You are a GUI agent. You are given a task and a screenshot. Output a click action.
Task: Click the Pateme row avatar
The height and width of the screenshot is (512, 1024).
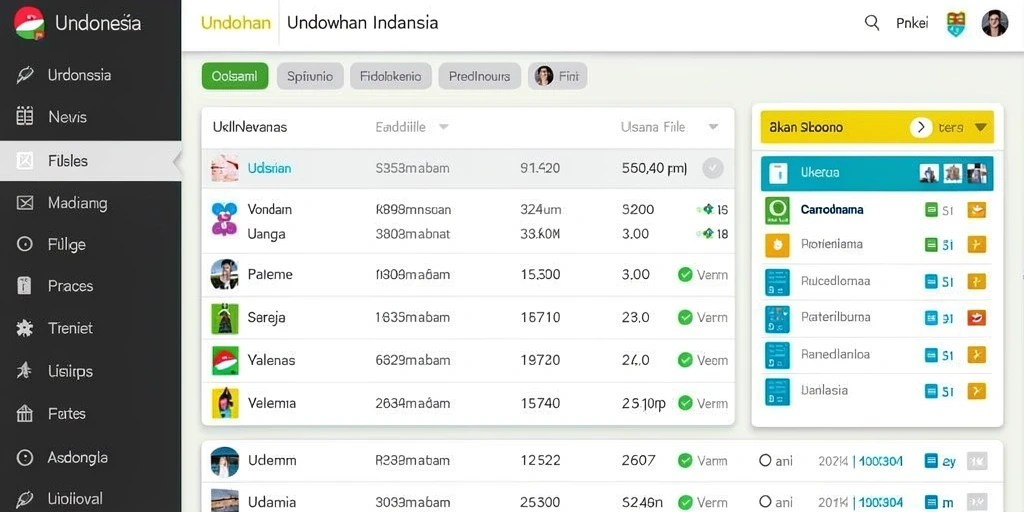(x=224, y=274)
